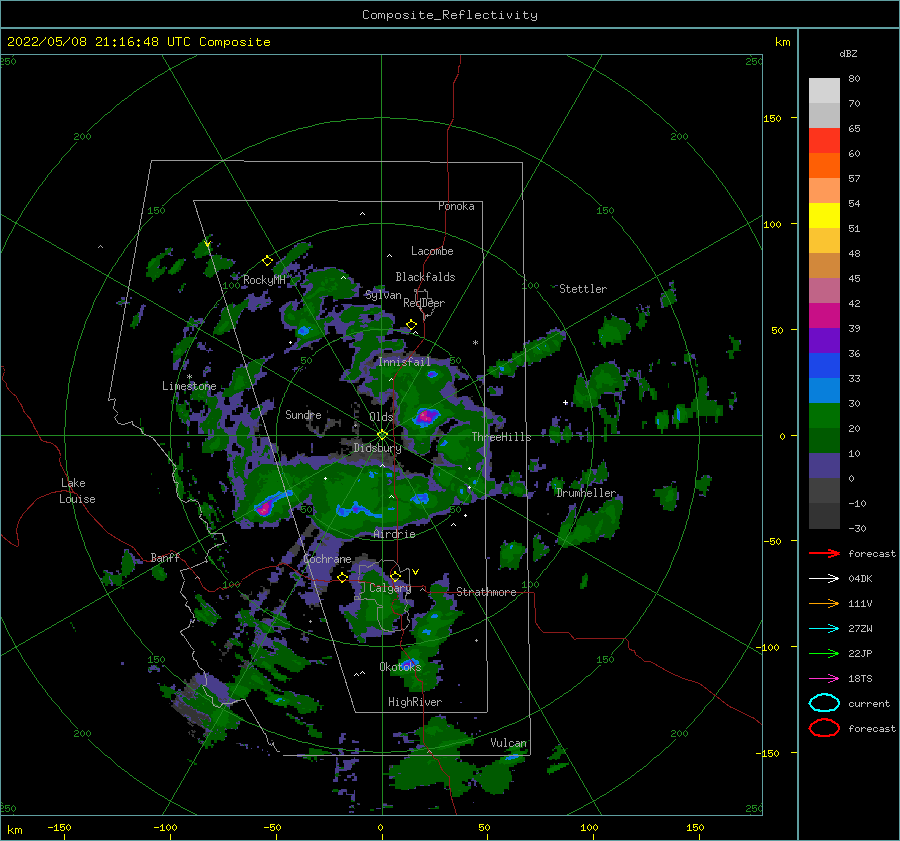
Task: Click the Innisfail town label
Action: click(x=404, y=362)
